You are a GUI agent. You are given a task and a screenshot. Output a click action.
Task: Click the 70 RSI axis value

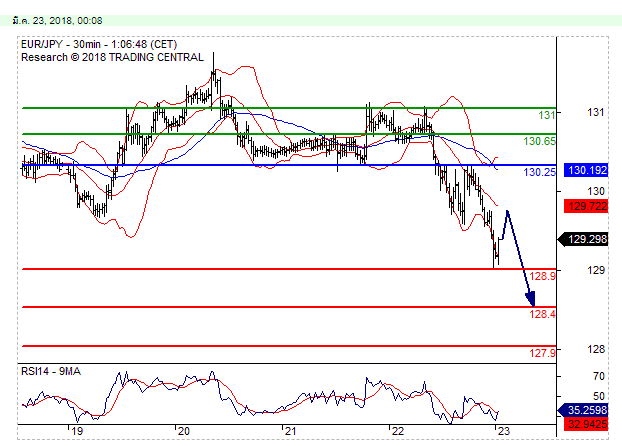[x=599, y=376]
